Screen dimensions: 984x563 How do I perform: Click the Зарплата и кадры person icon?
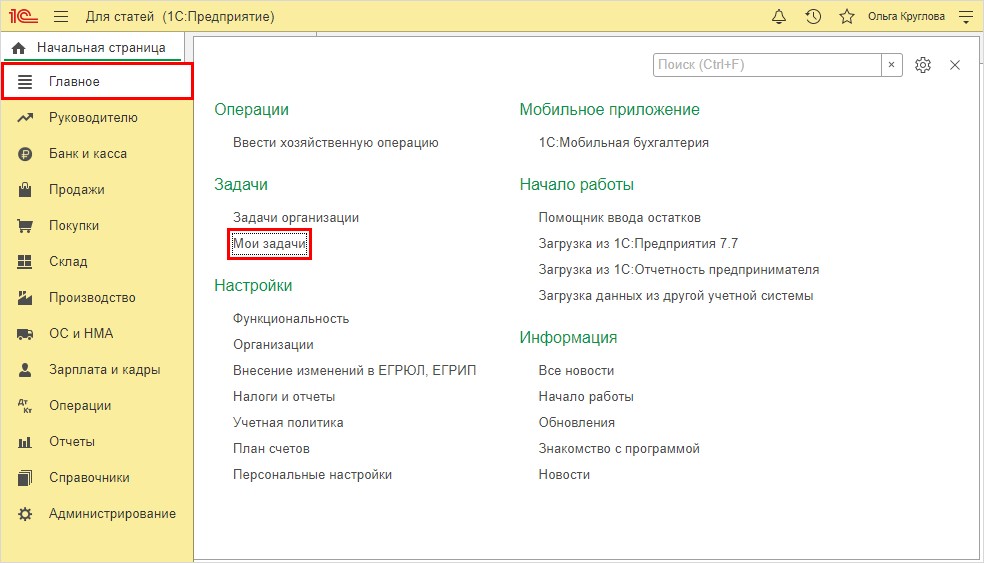tap(24, 370)
